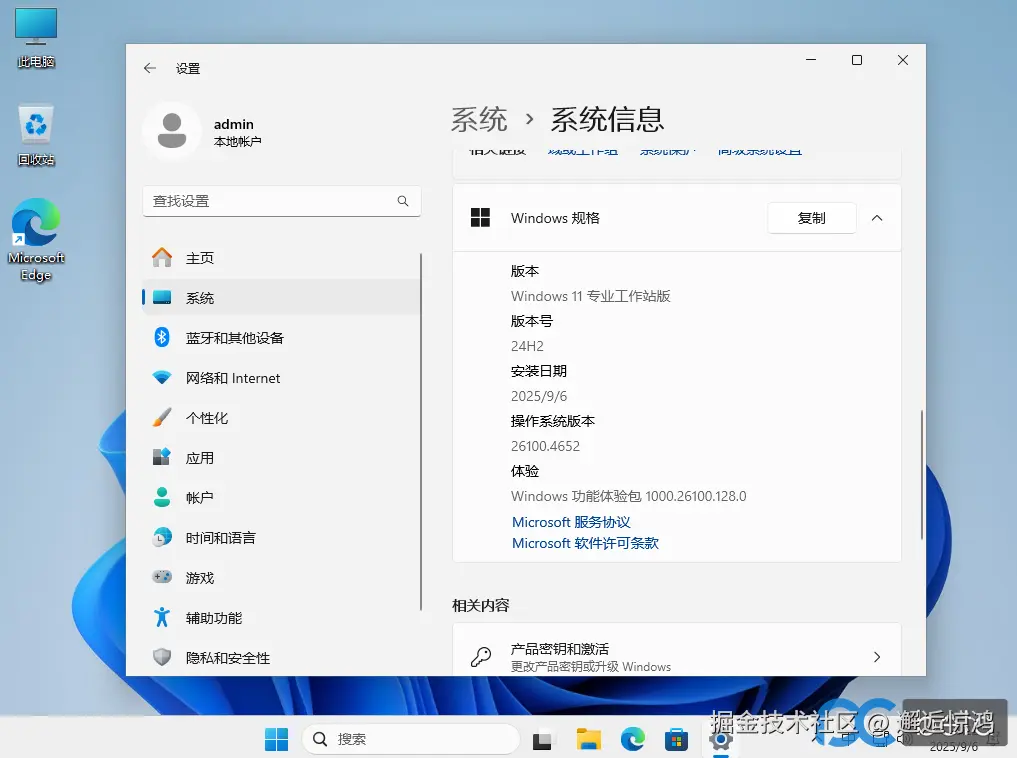
Task: Select 个性化 in the sidebar
Action: [281, 418]
